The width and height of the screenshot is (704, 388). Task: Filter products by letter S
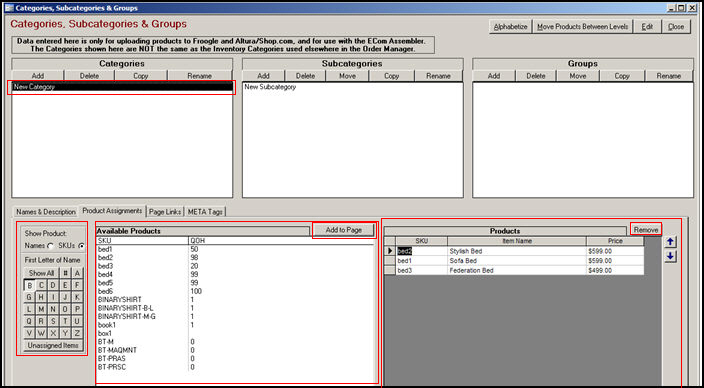(53, 321)
